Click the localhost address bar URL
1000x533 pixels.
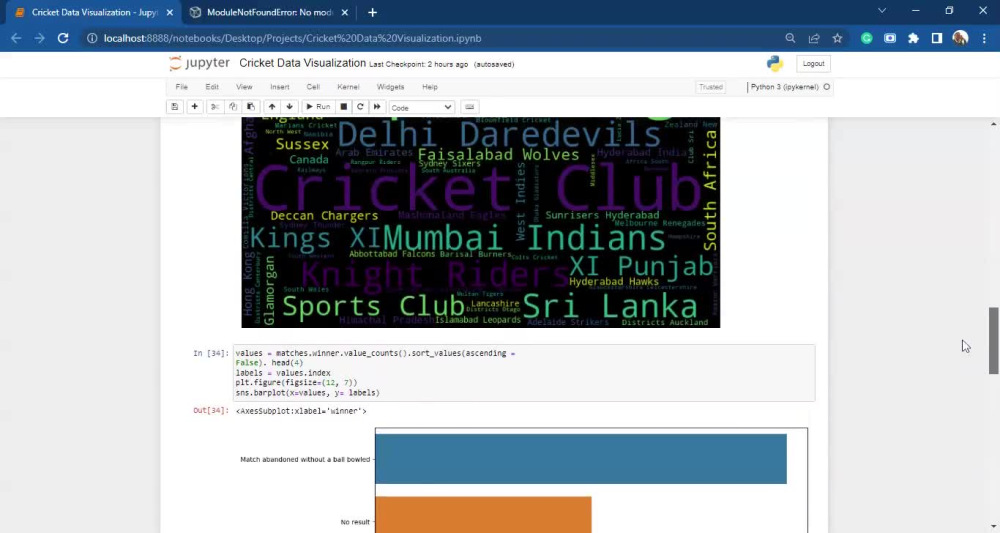[x=292, y=38]
